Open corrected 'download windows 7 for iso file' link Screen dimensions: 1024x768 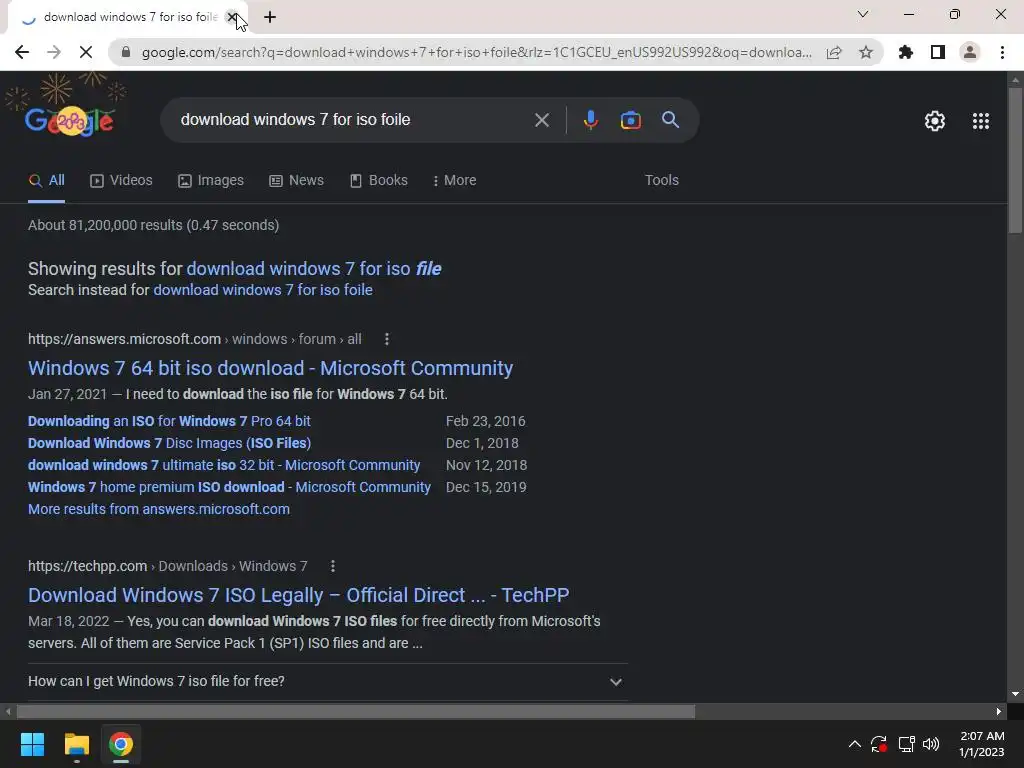tap(314, 268)
